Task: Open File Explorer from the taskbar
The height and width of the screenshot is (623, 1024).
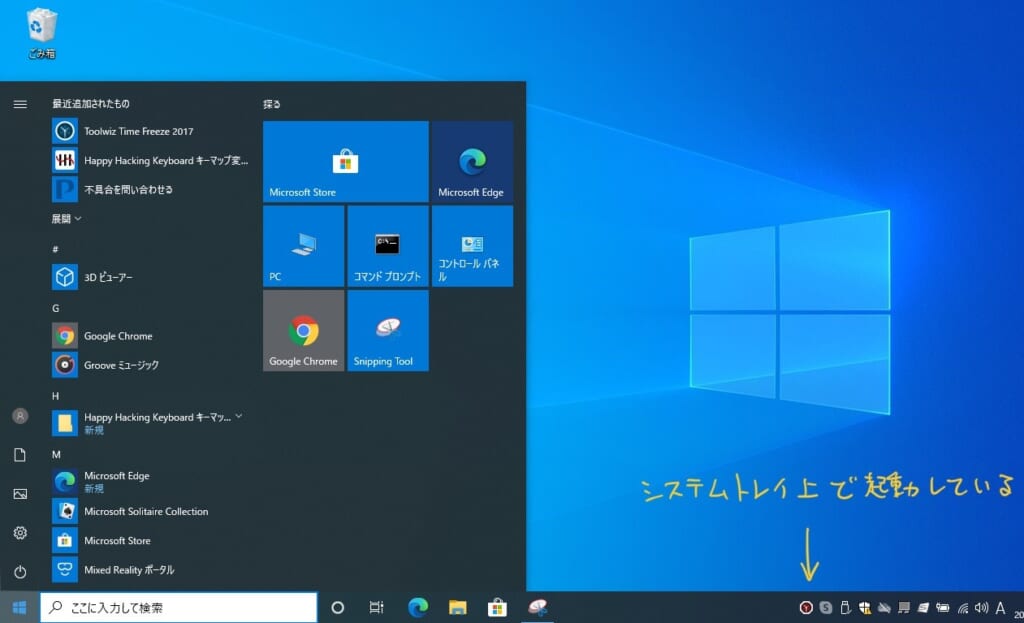Action: click(x=457, y=607)
